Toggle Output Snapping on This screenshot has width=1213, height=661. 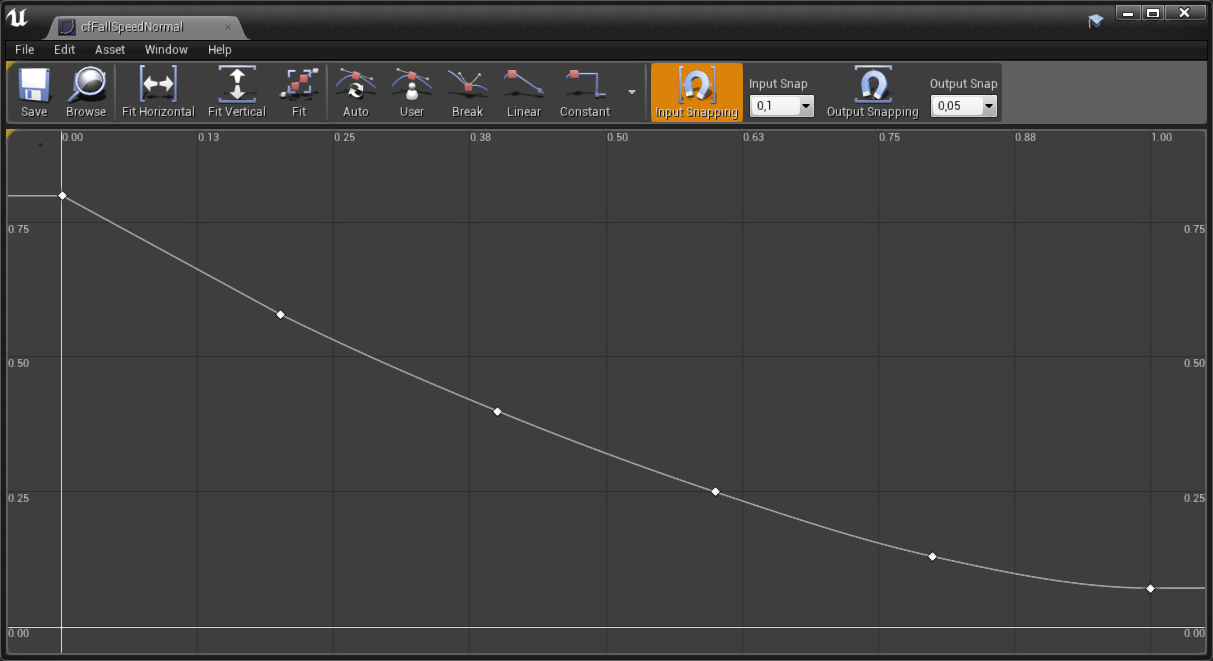872,93
